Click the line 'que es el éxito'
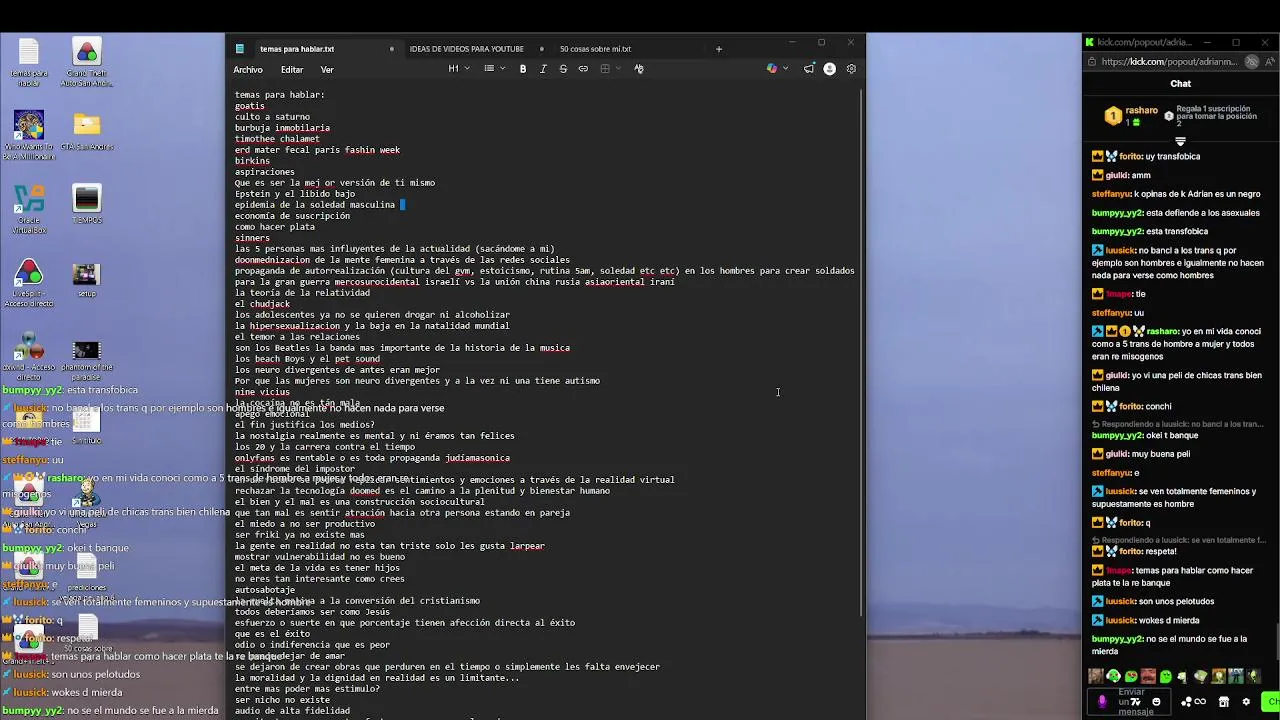This screenshot has height=720, width=1280. coord(272,634)
